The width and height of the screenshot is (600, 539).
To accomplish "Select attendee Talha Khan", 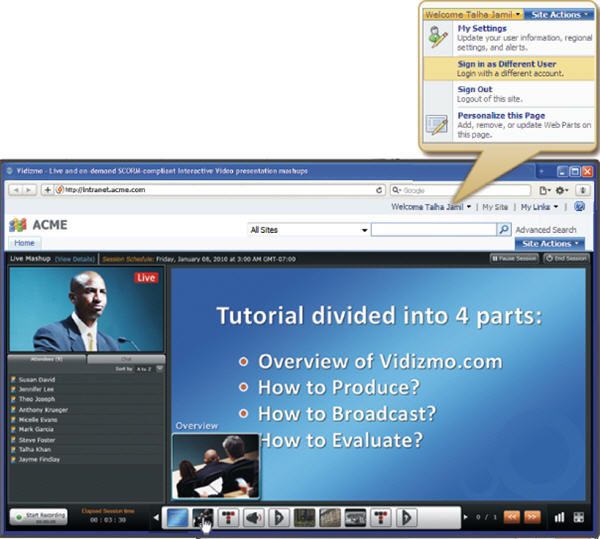I will (x=35, y=449).
